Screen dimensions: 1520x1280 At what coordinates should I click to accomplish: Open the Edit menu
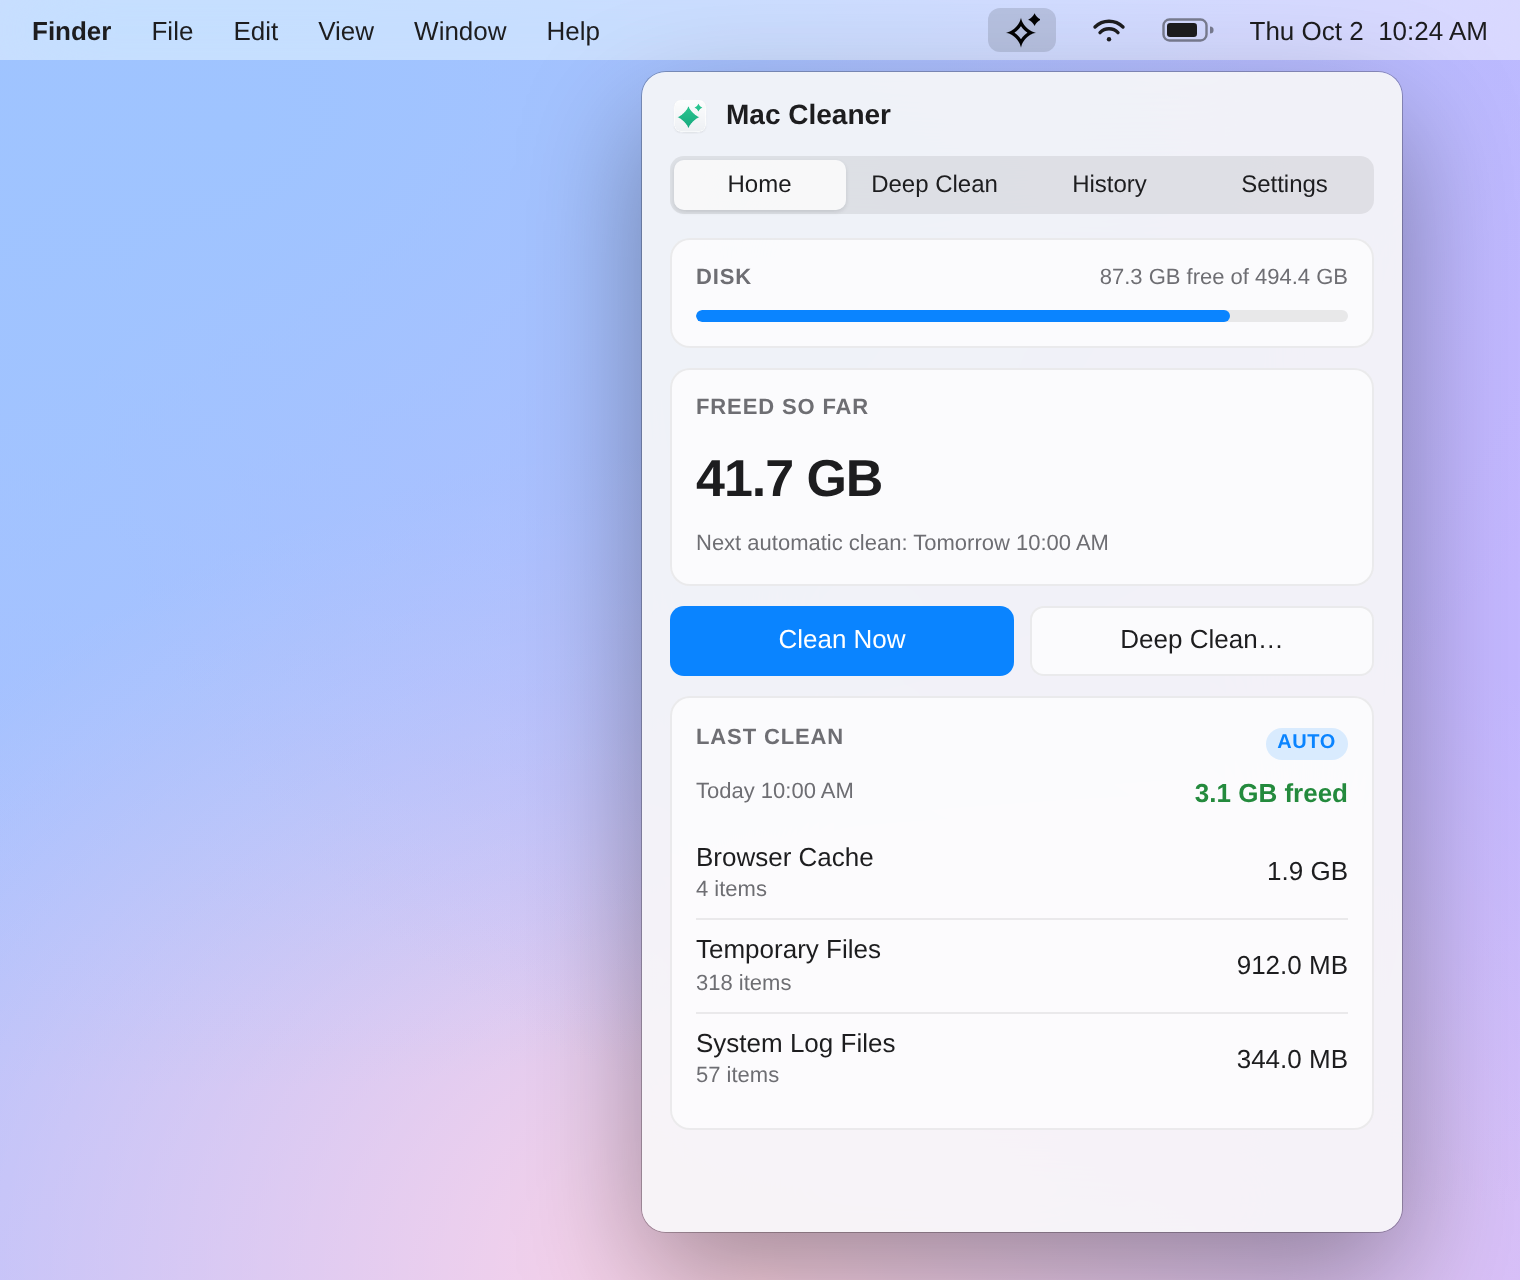pyautogui.click(x=256, y=31)
